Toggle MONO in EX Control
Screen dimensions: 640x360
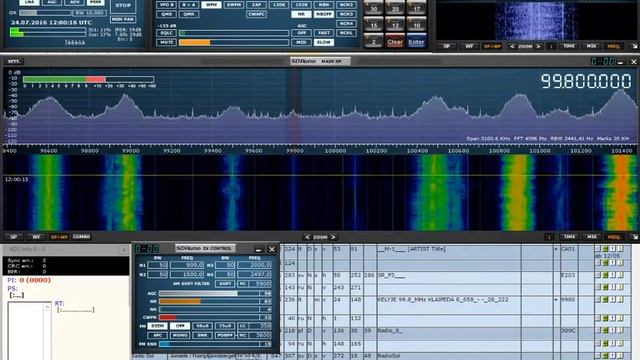pos(180,335)
